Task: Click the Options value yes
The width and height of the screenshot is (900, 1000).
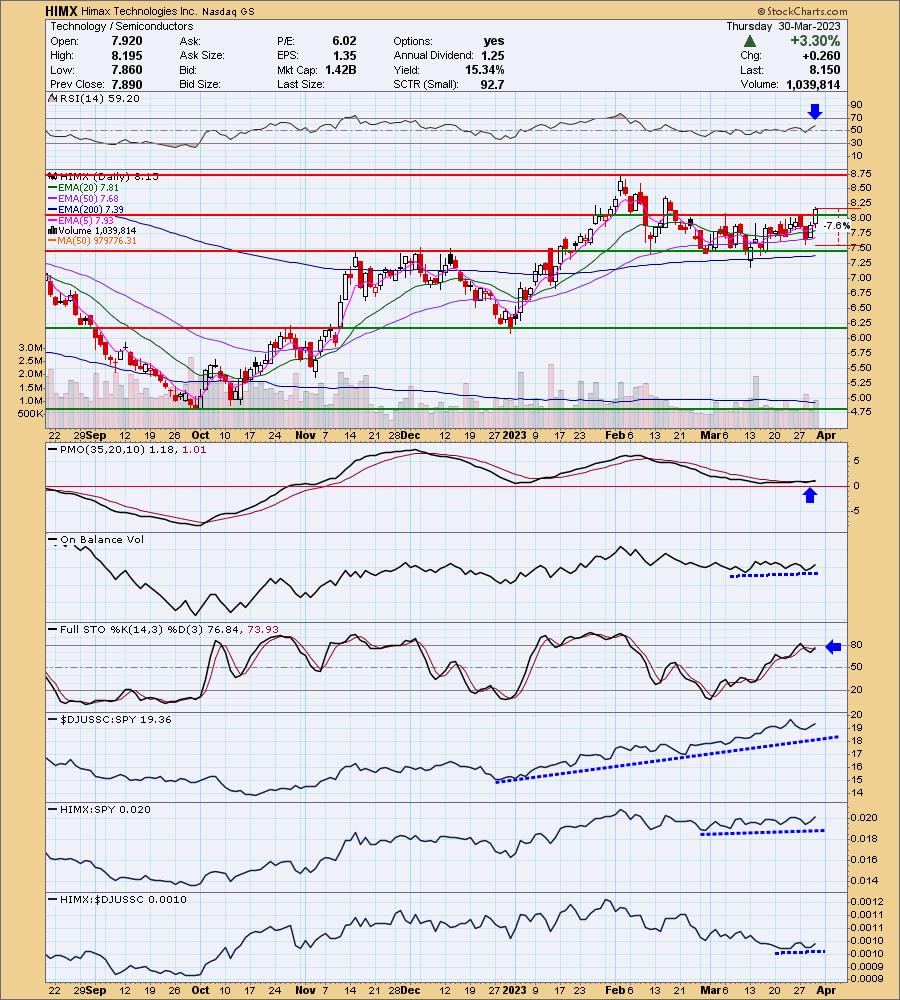Action: point(494,41)
